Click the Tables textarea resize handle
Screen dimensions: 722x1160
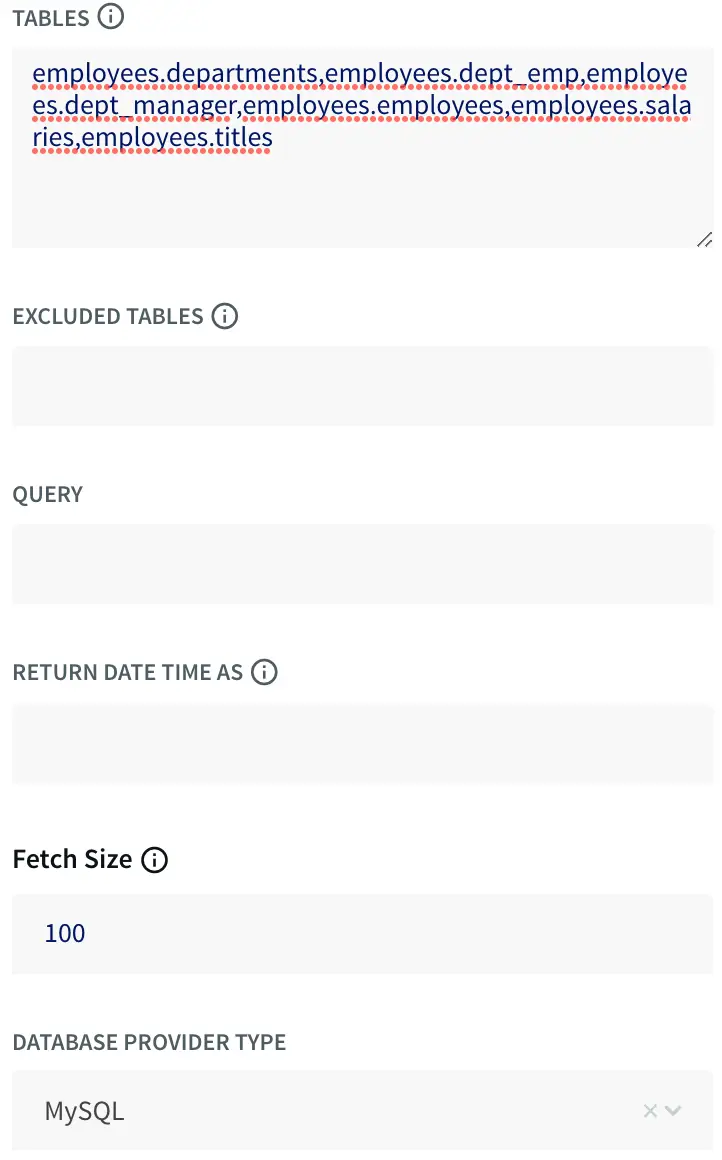coord(704,239)
